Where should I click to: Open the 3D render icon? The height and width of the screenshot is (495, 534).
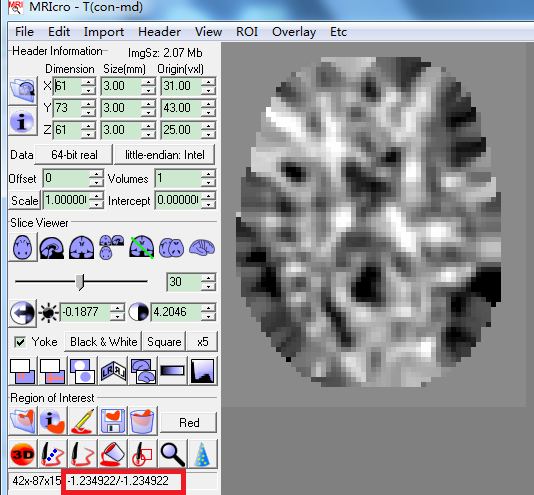coord(22,454)
